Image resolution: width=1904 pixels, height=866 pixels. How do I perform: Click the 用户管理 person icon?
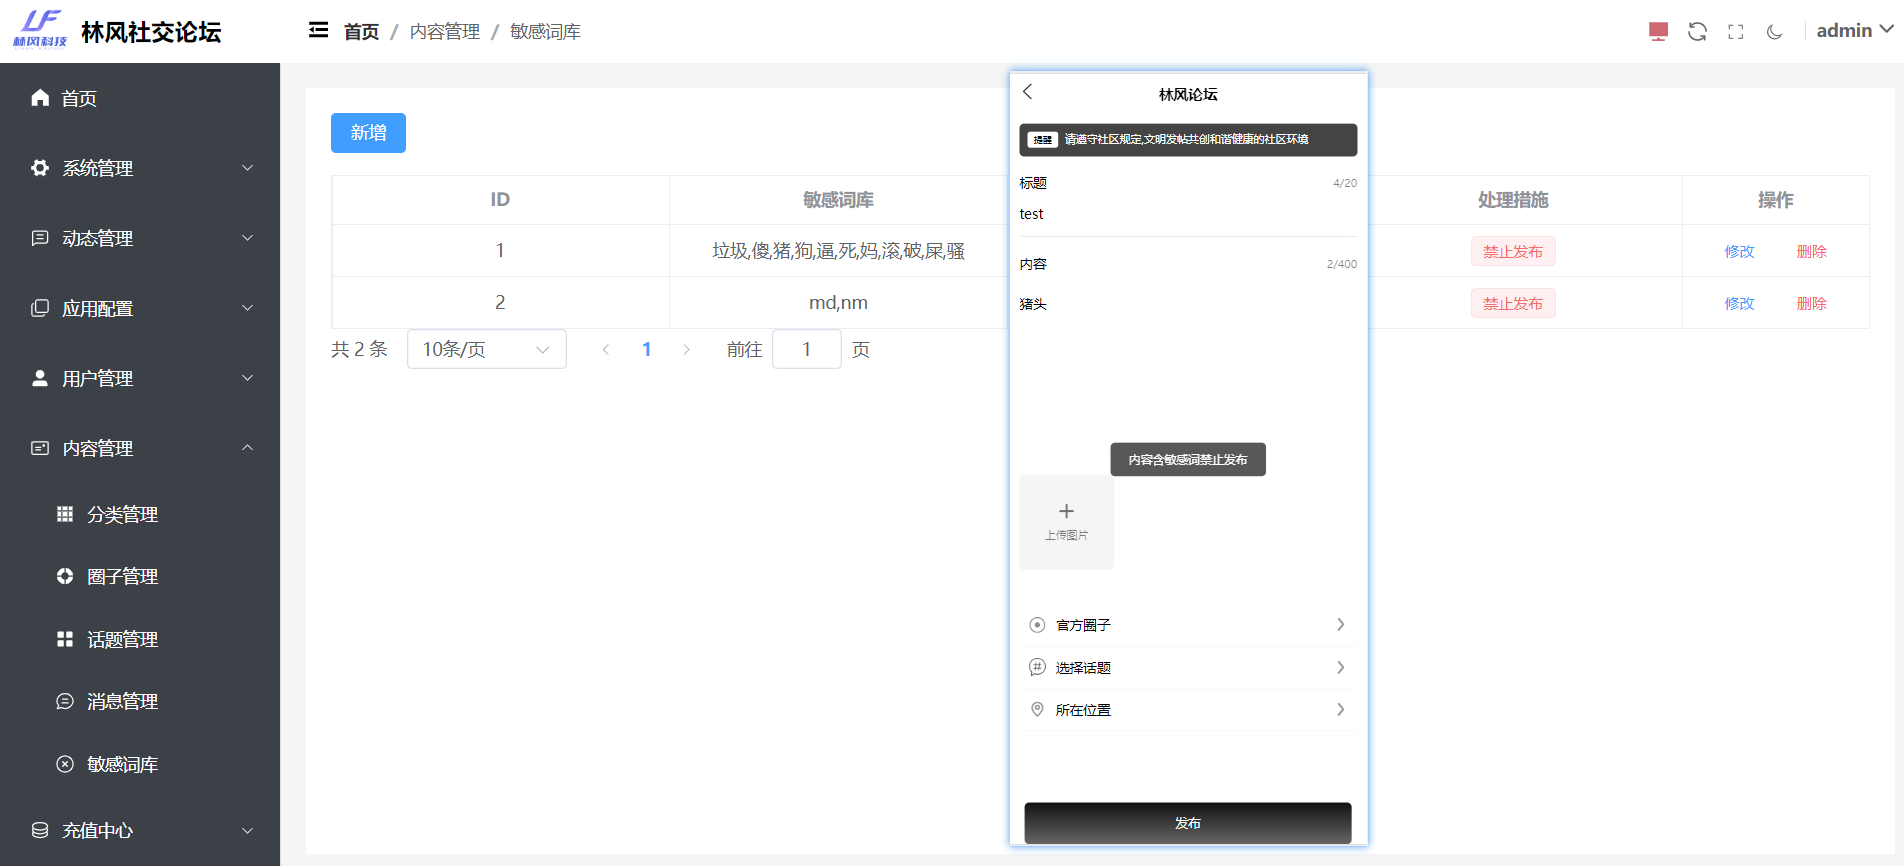[40, 378]
